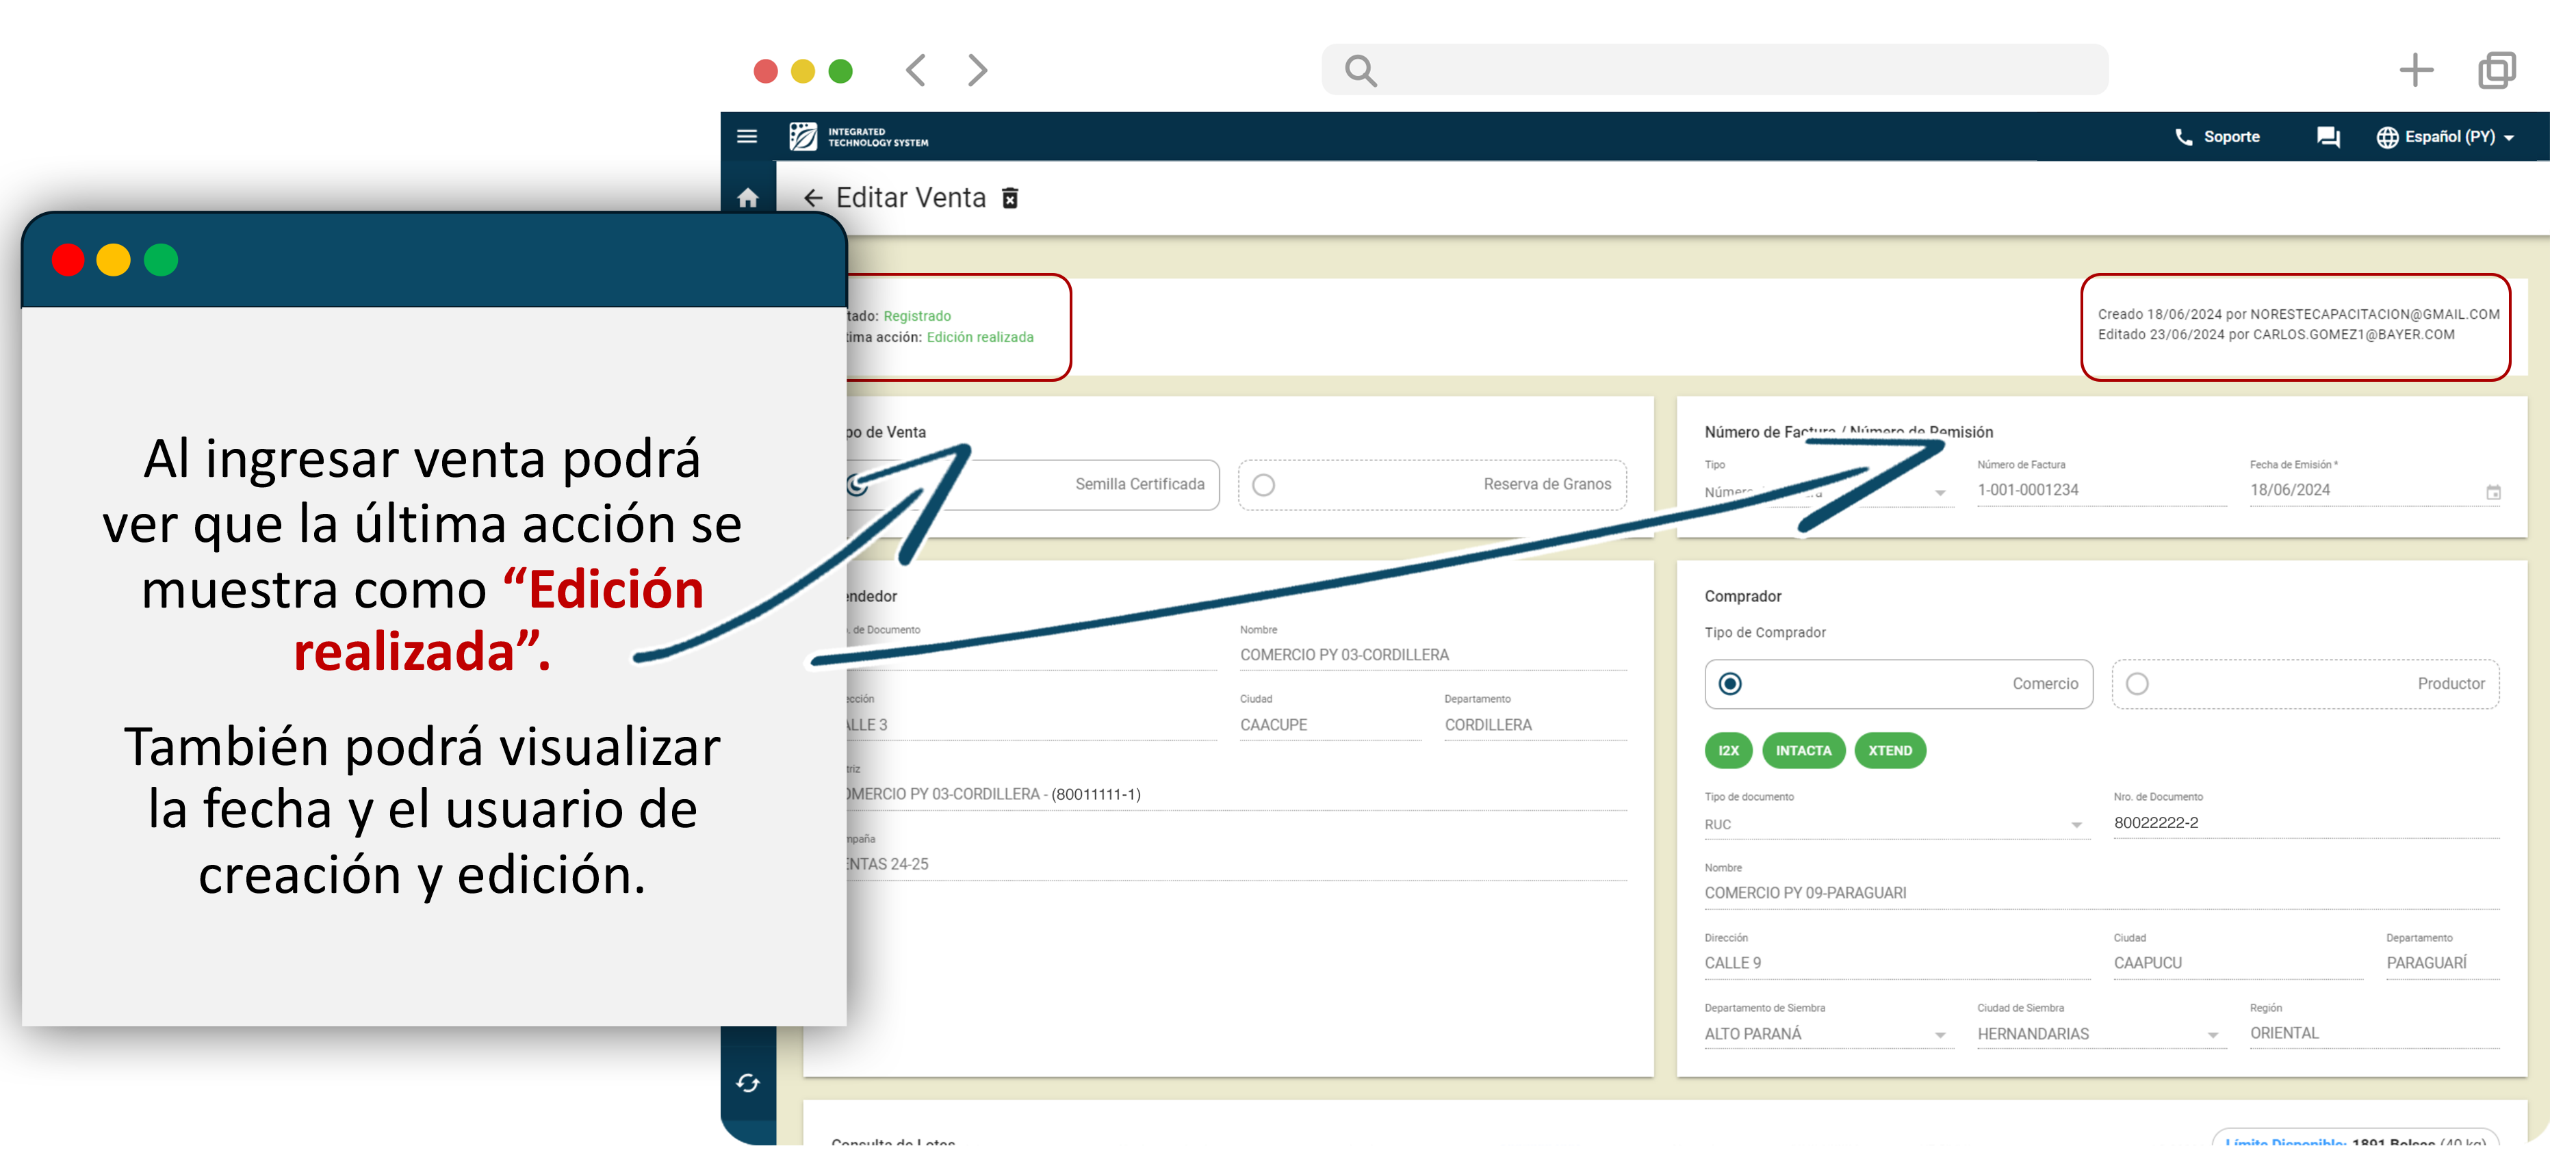The width and height of the screenshot is (2576, 1170).
Task: Expand the Tipo de documento RUC dropdown
Action: pos(2076,825)
